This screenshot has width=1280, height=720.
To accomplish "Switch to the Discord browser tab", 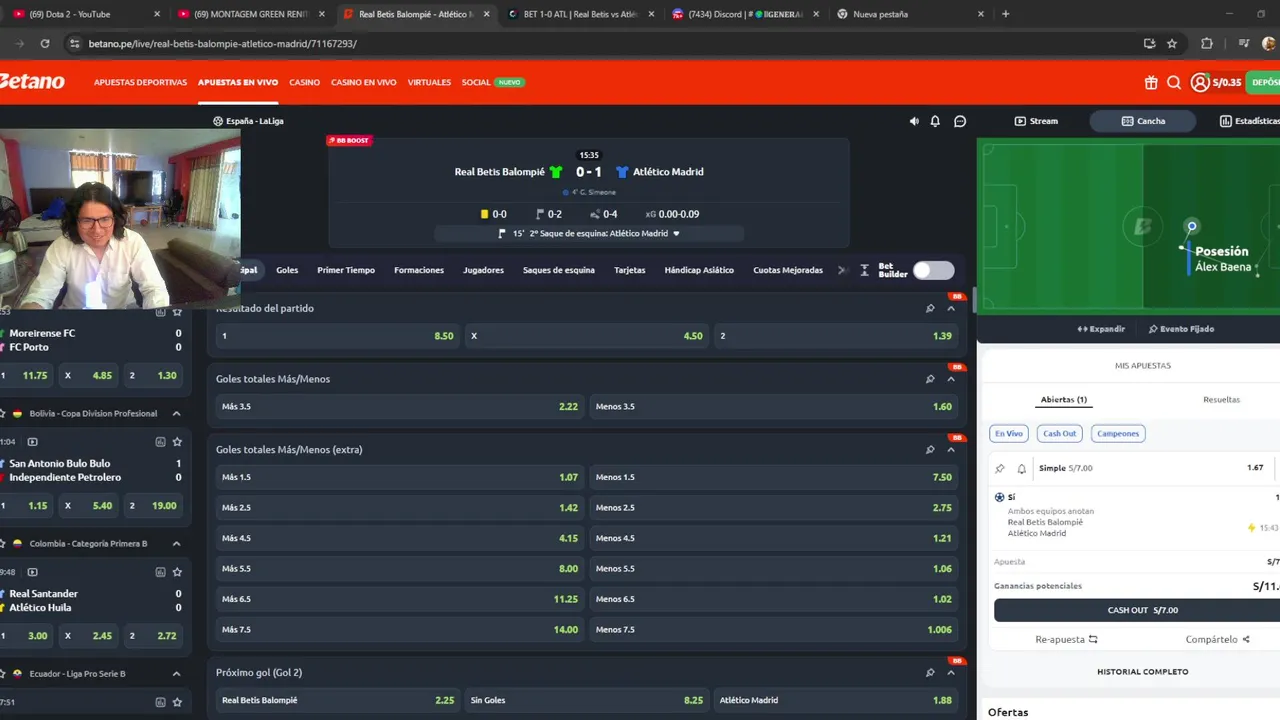I will [x=745, y=14].
